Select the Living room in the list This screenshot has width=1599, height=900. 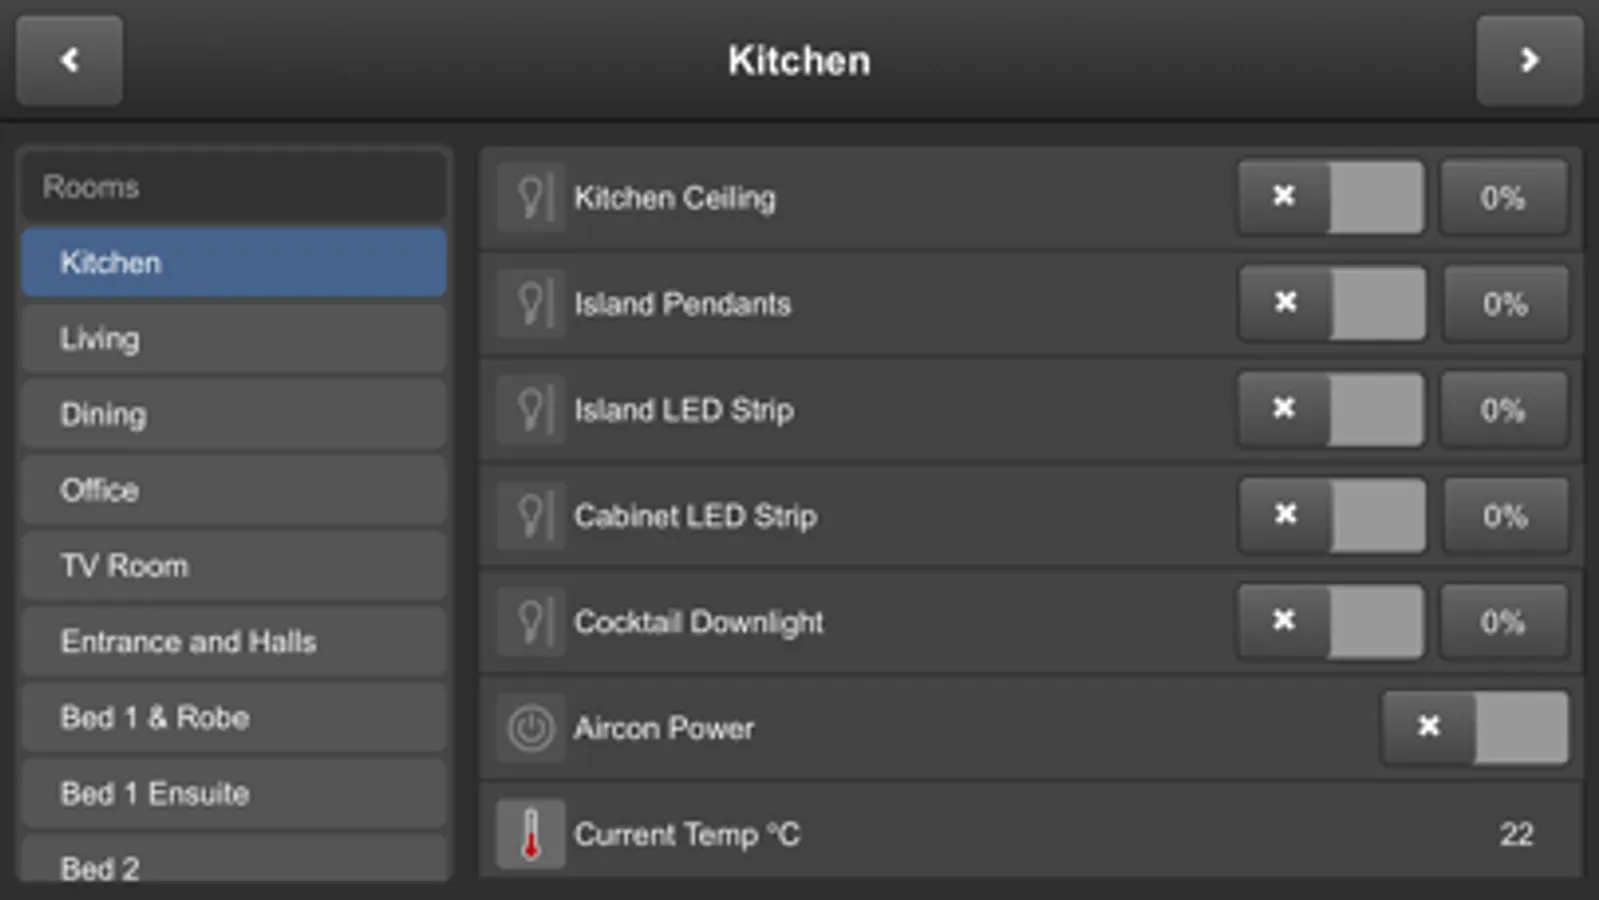coord(234,339)
